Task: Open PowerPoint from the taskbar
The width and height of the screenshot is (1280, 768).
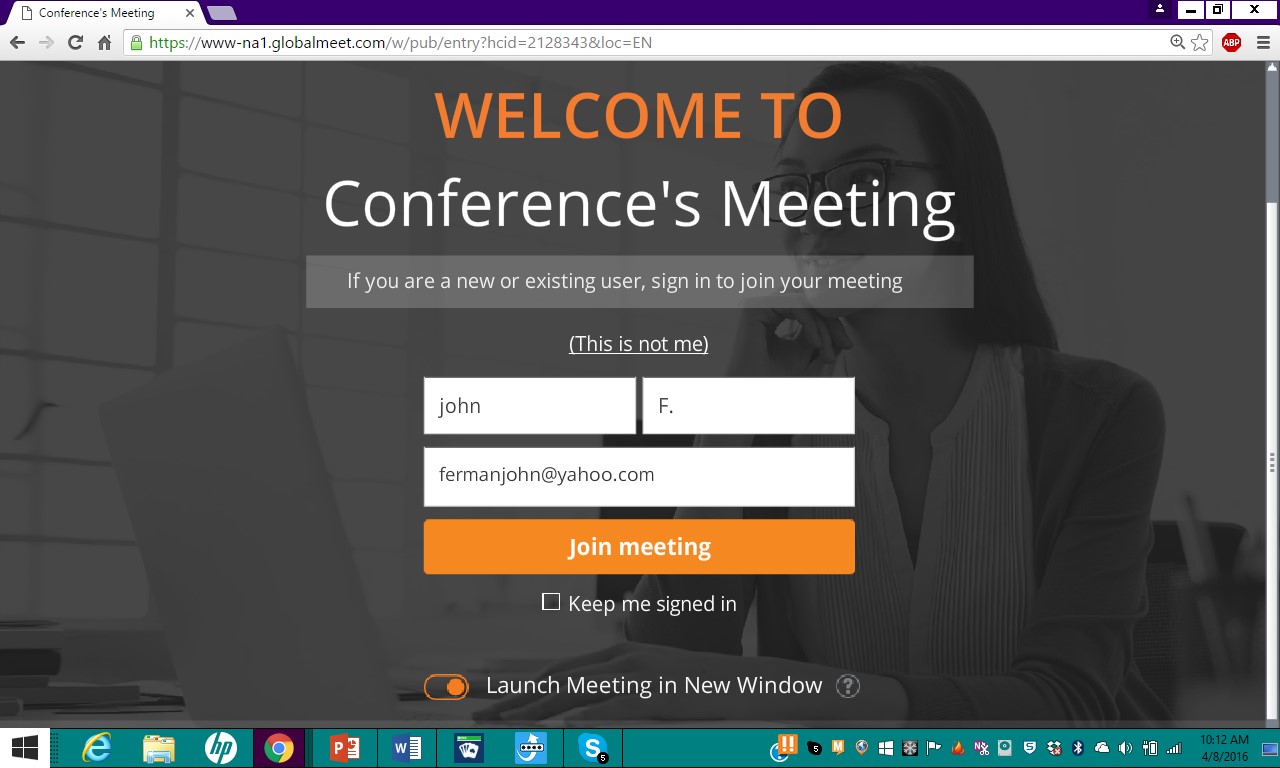Action: coord(344,748)
